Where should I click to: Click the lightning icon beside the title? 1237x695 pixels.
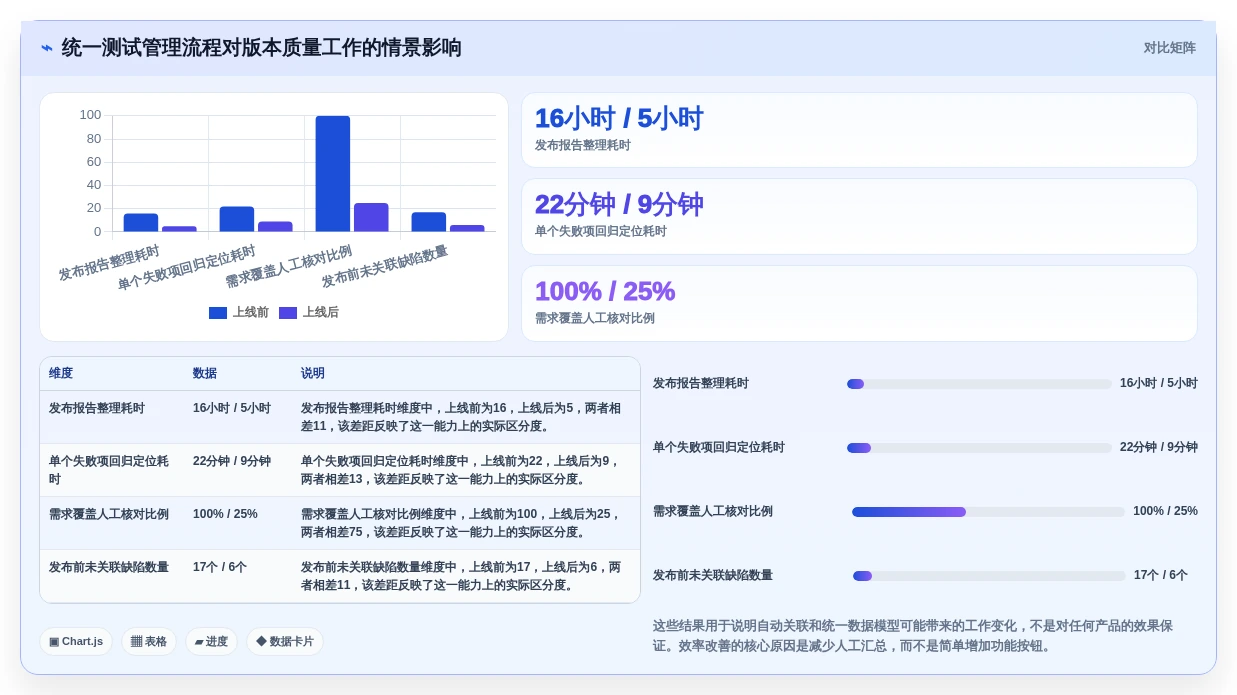(x=47, y=48)
